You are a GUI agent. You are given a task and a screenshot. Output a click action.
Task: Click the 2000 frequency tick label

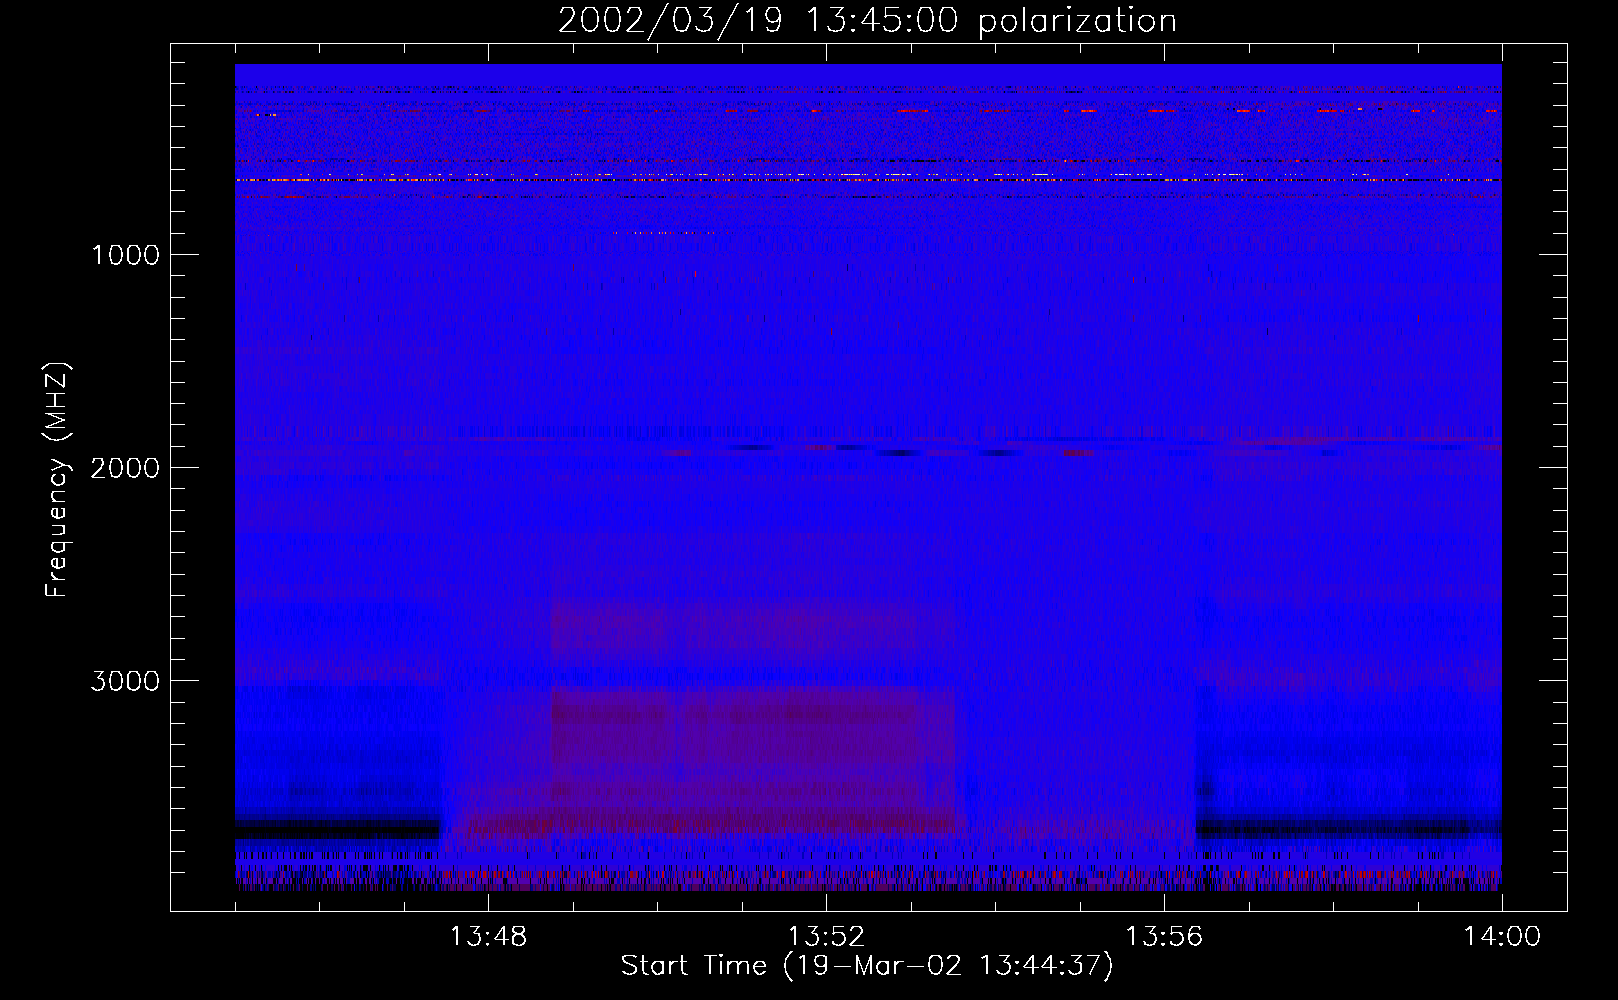125,468
